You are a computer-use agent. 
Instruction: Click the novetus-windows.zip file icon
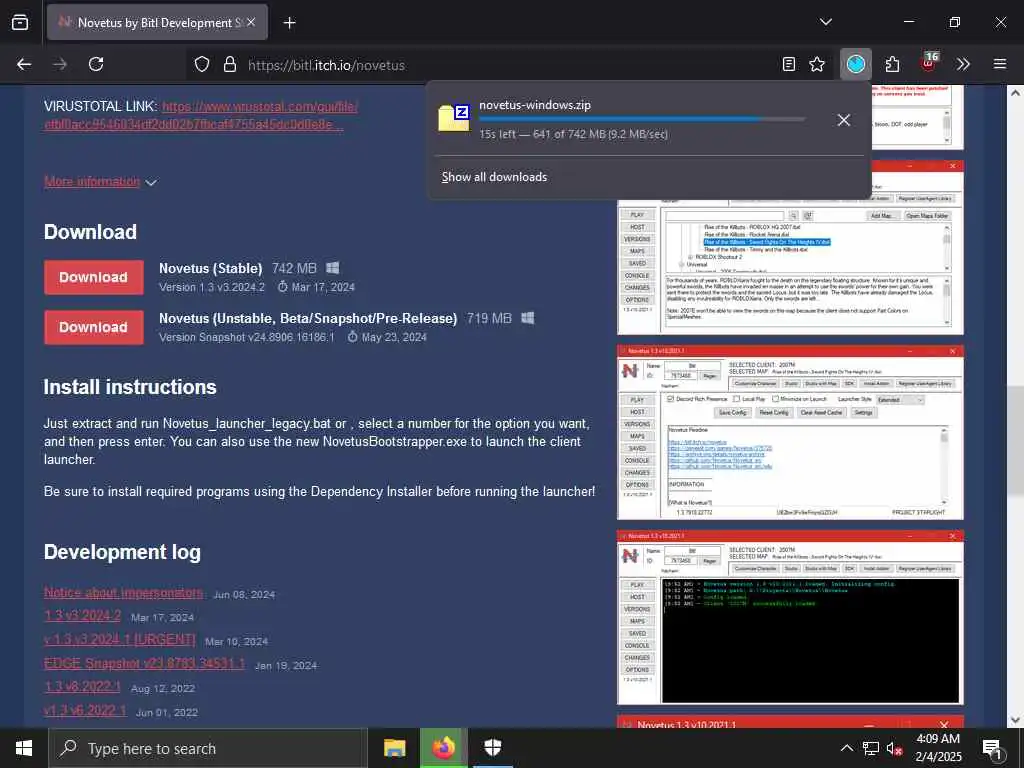(454, 118)
